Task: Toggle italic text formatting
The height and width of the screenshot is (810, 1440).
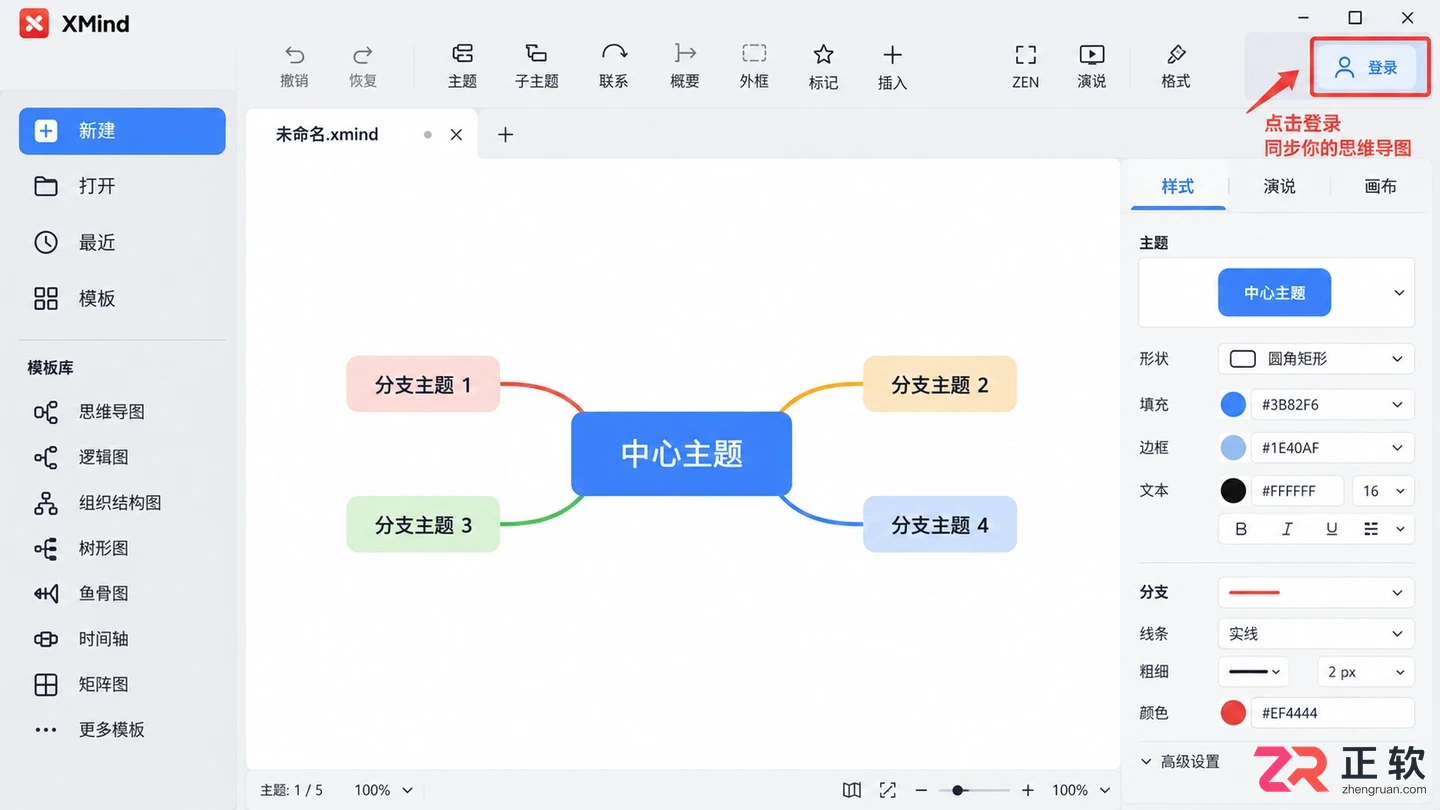Action: click(1287, 529)
